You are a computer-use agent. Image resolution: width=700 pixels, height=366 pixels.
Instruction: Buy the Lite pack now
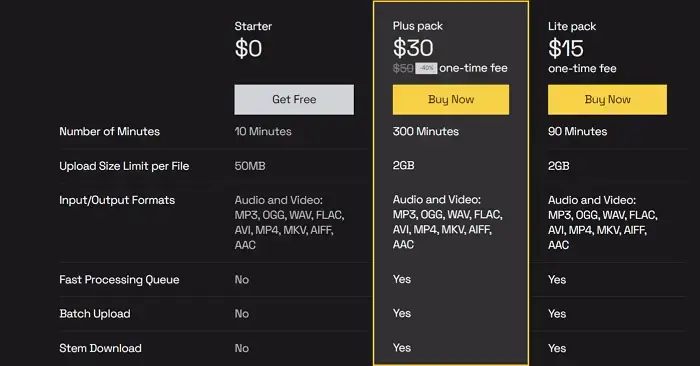tap(607, 100)
